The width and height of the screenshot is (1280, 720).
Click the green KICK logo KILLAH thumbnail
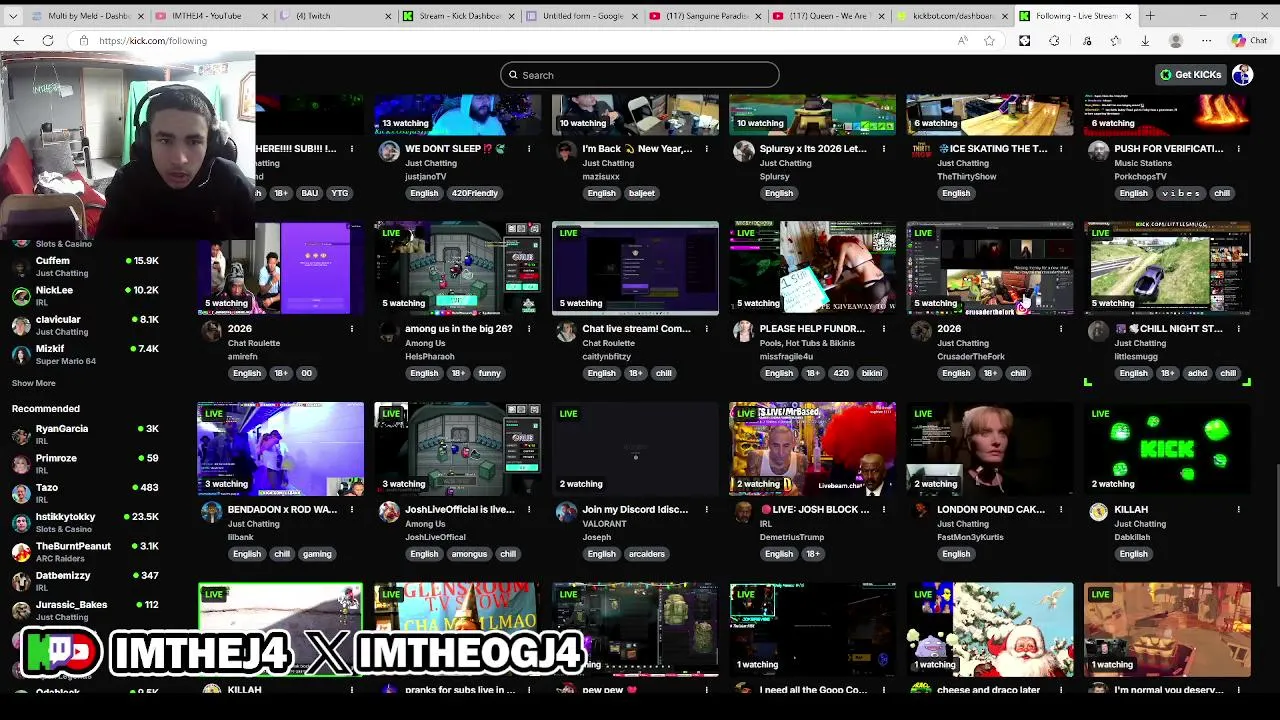pyautogui.click(x=1167, y=449)
